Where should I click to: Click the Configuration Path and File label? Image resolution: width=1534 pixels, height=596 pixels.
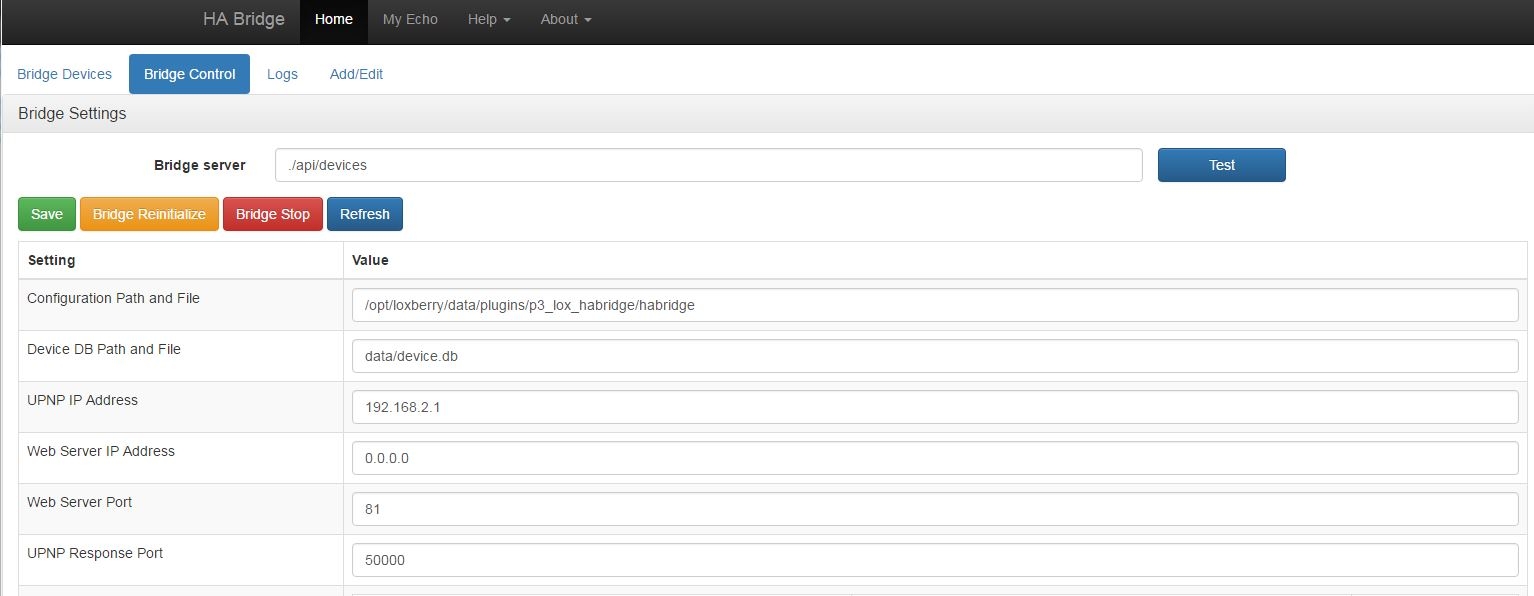[x=113, y=298]
